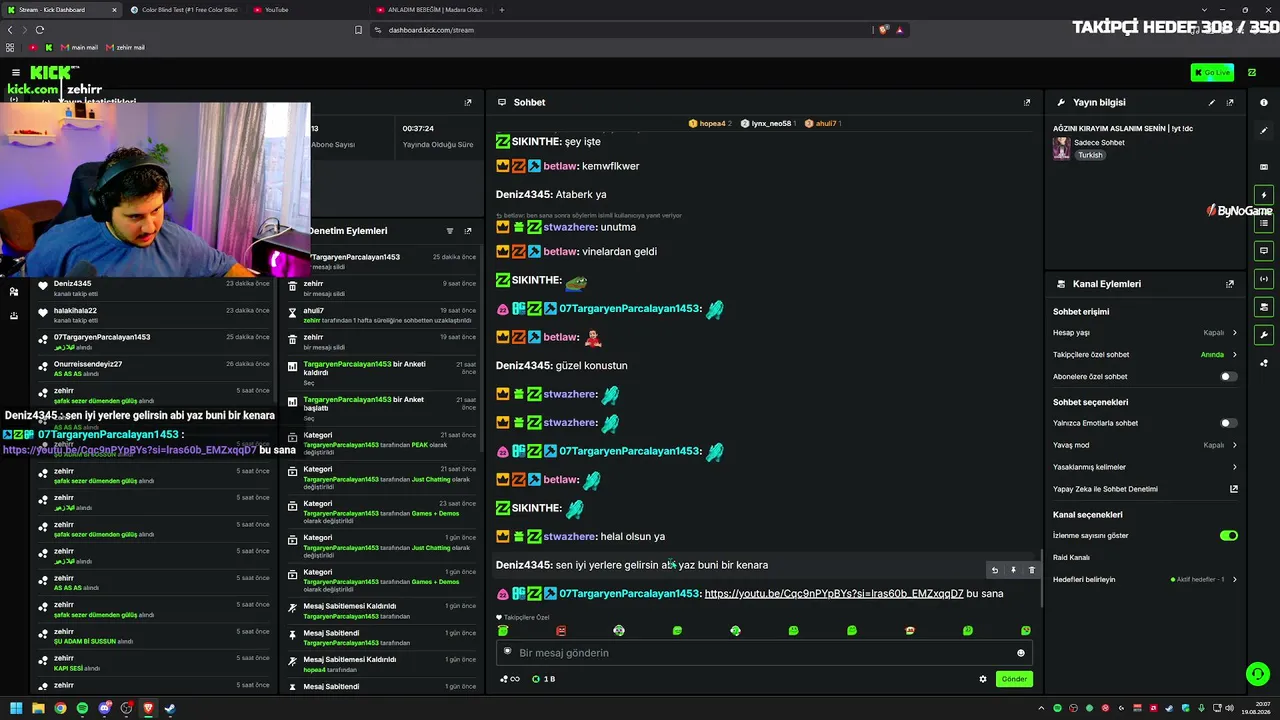Open the emoji picker in message box

pos(1021,653)
